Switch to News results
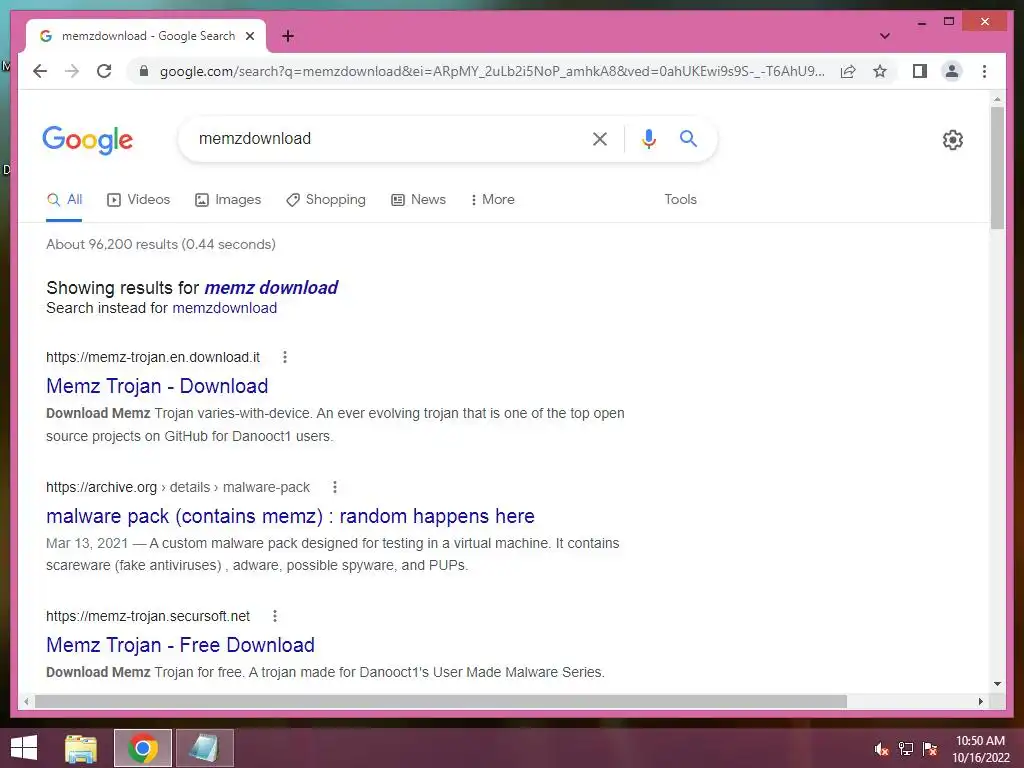Viewport: 1024px width, 768px height. (419, 200)
